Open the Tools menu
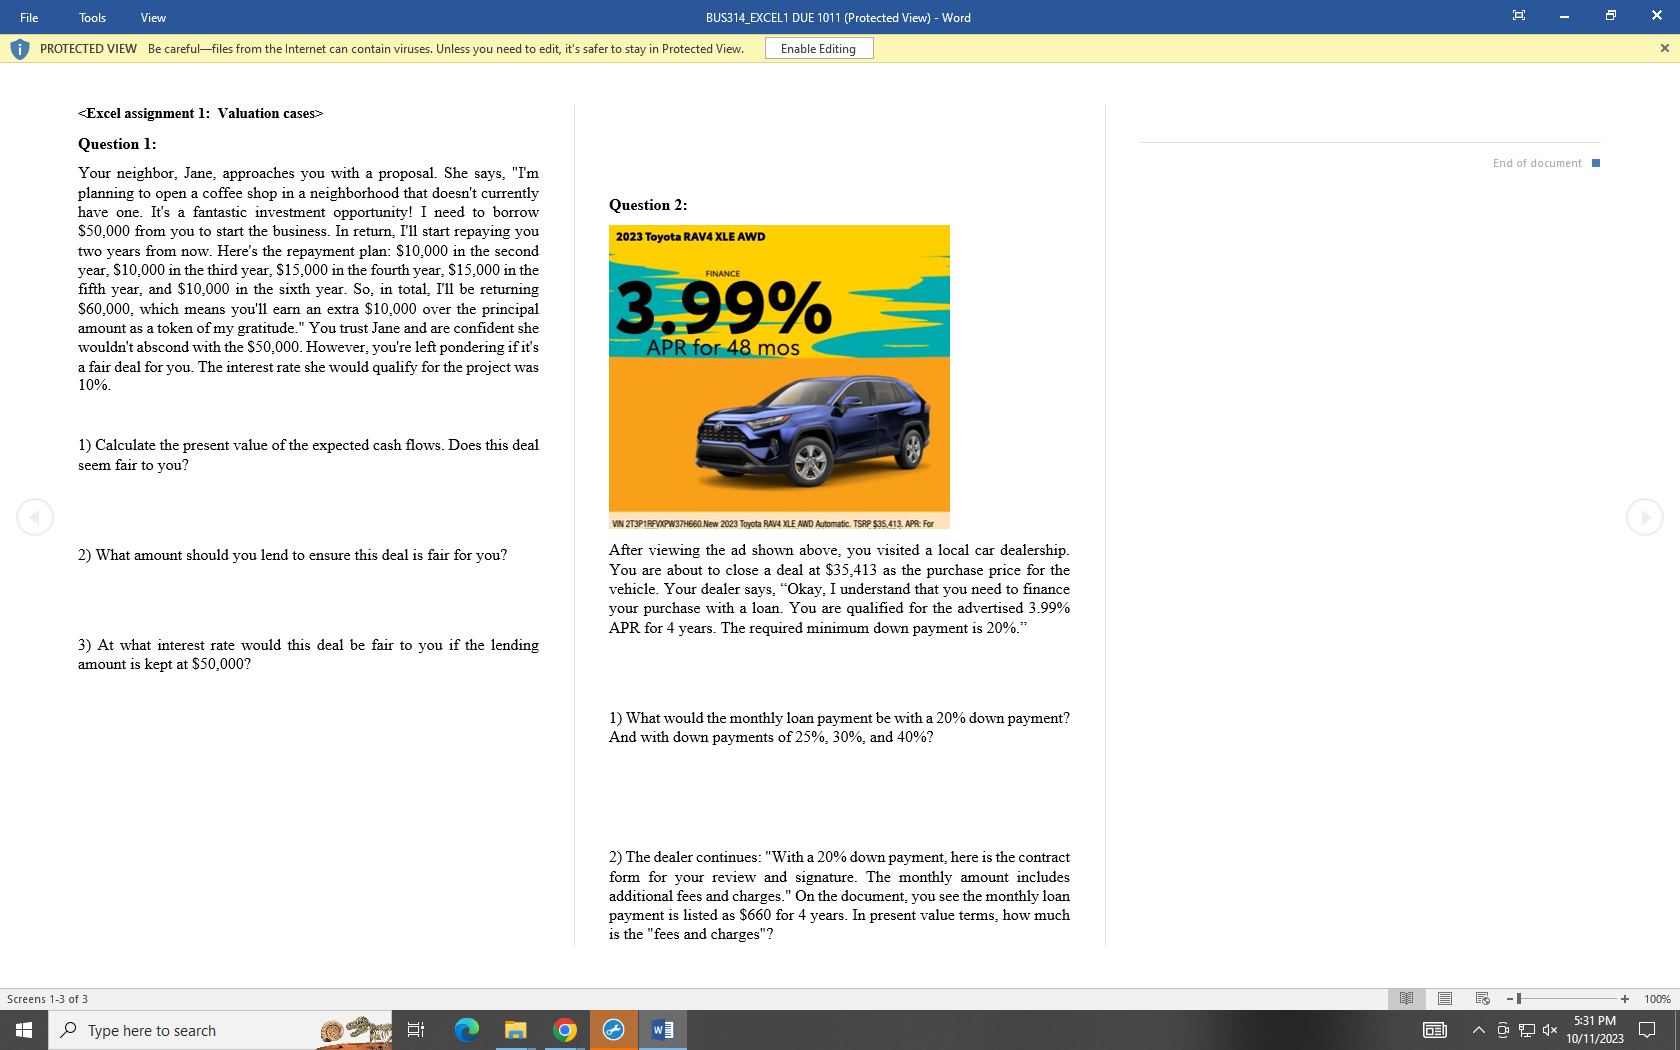The height and width of the screenshot is (1050, 1680). point(92,17)
